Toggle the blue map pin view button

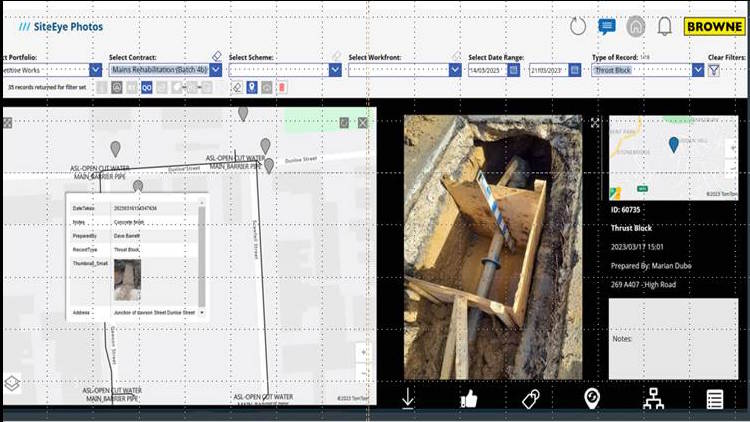[x=252, y=88]
